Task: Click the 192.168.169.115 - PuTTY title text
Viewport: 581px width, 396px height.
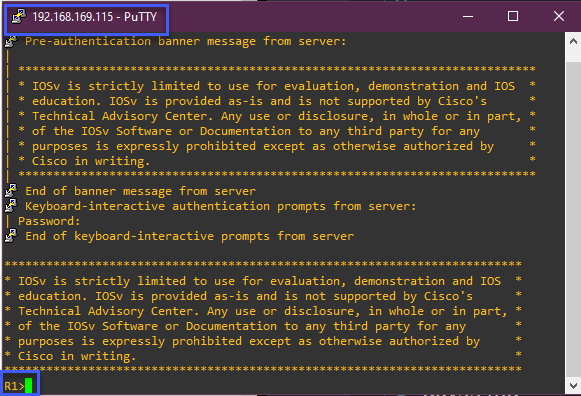Action: (x=94, y=17)
